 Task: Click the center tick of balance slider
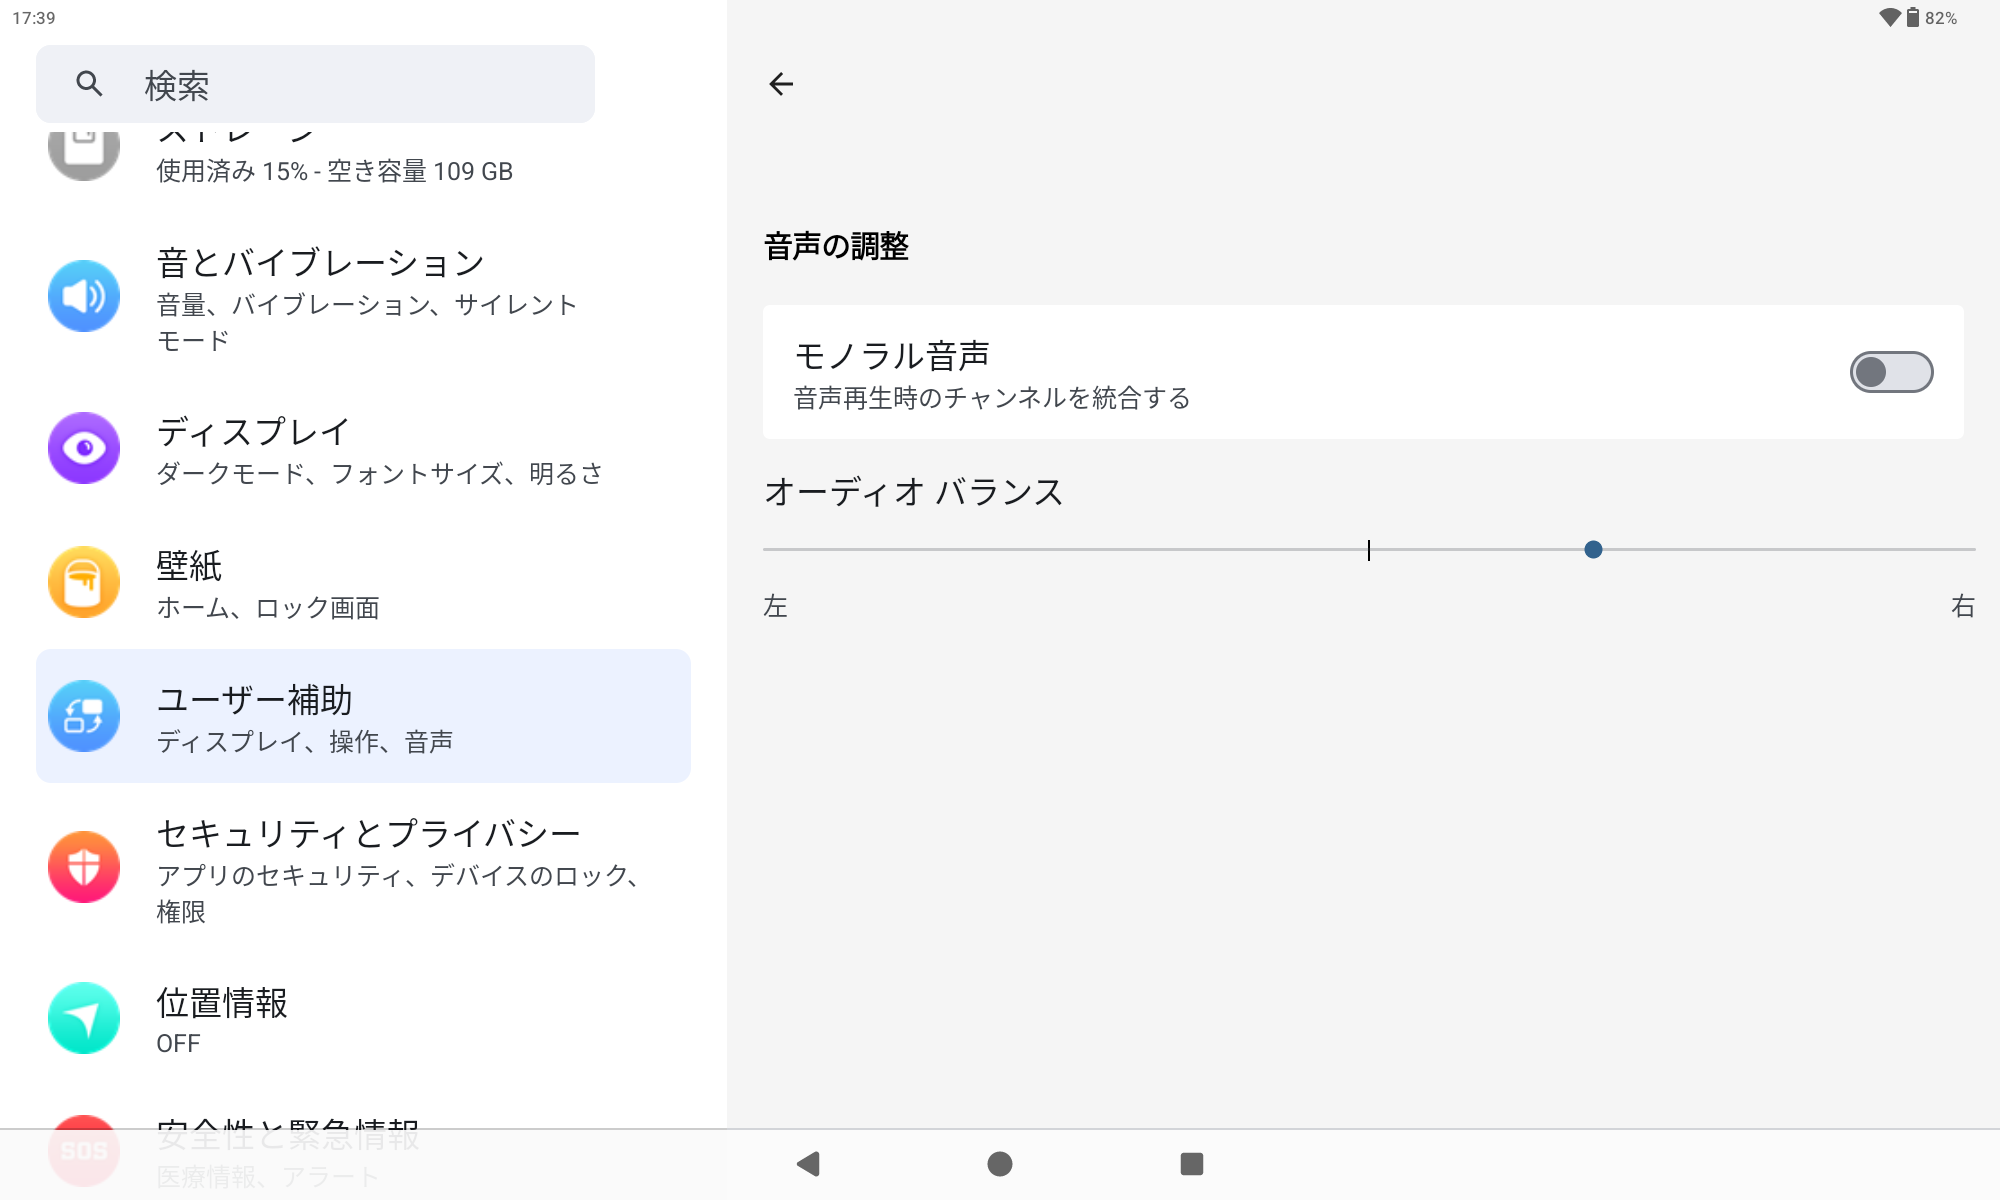[x=1368, y=550]
